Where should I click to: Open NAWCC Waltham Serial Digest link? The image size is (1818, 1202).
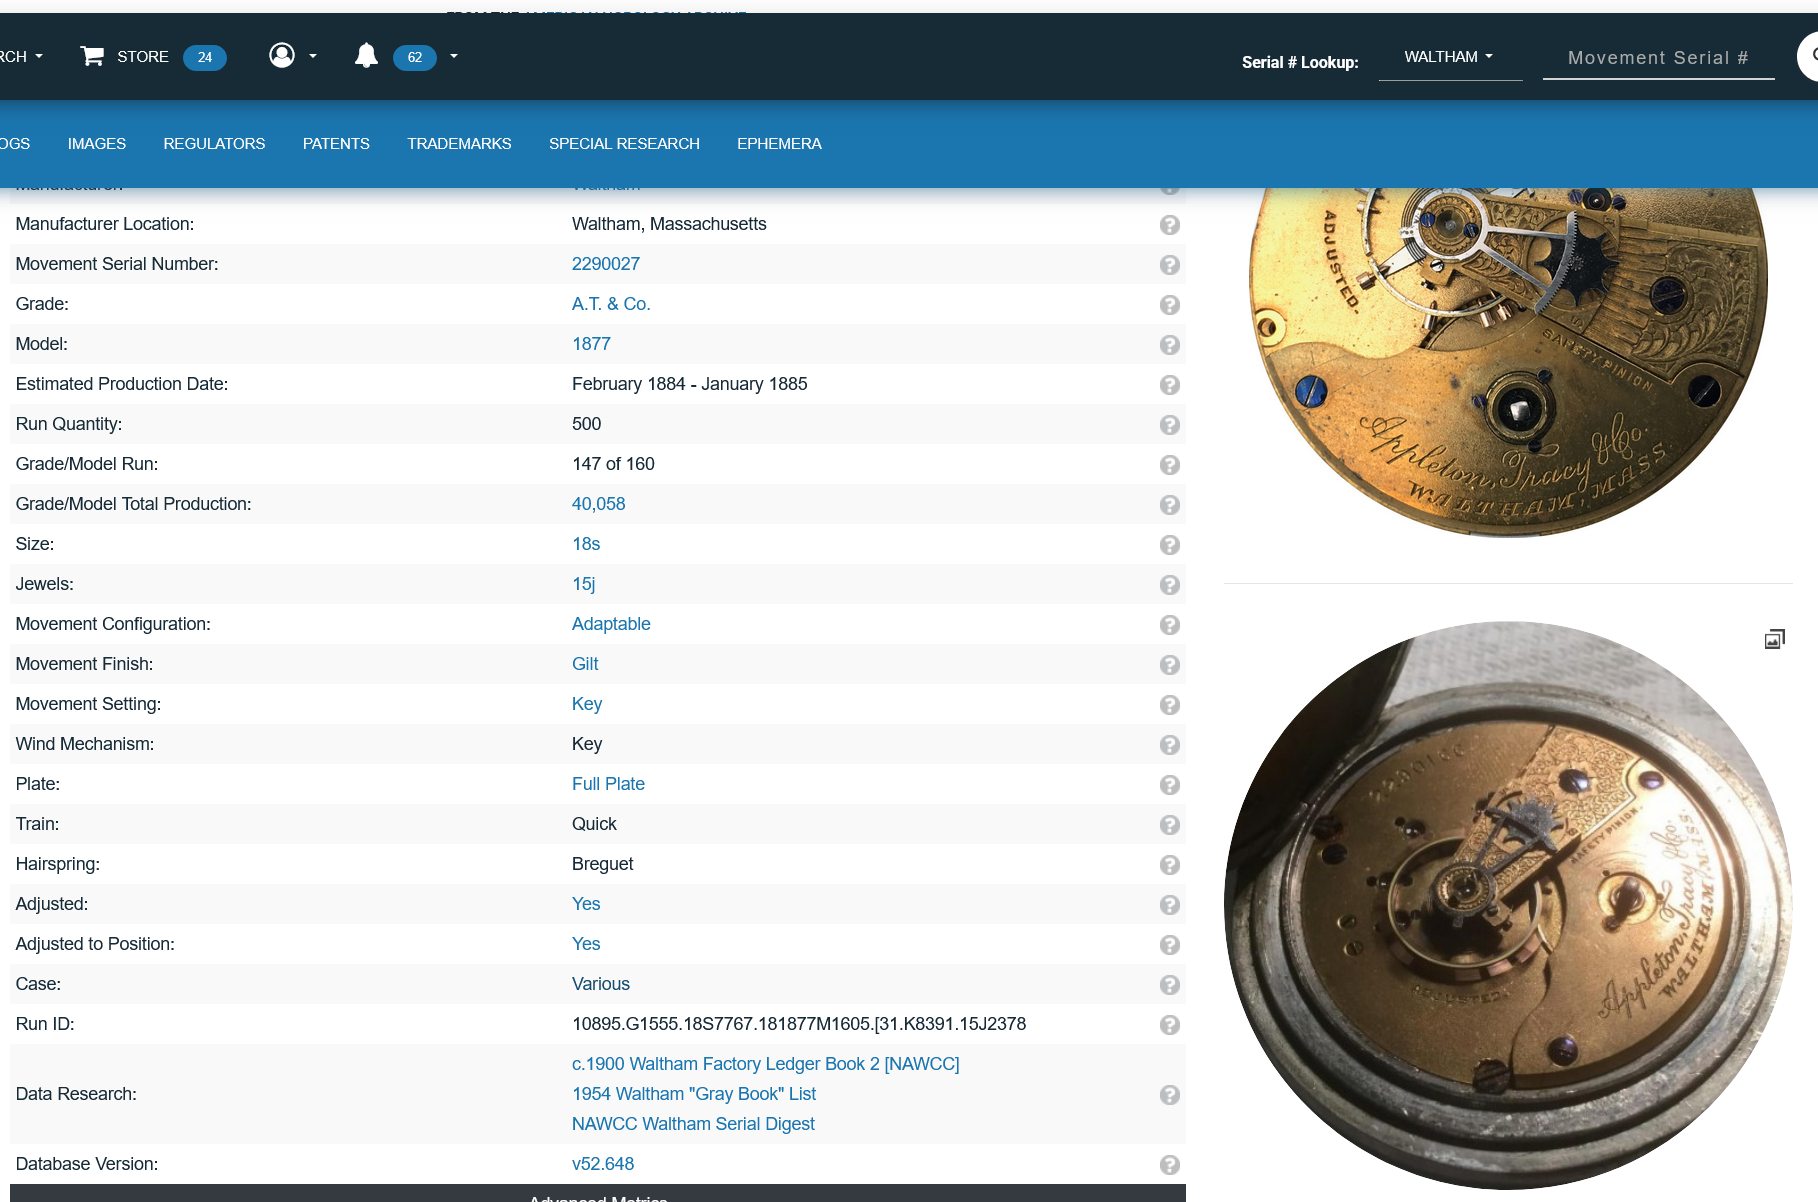[693, 1124]
